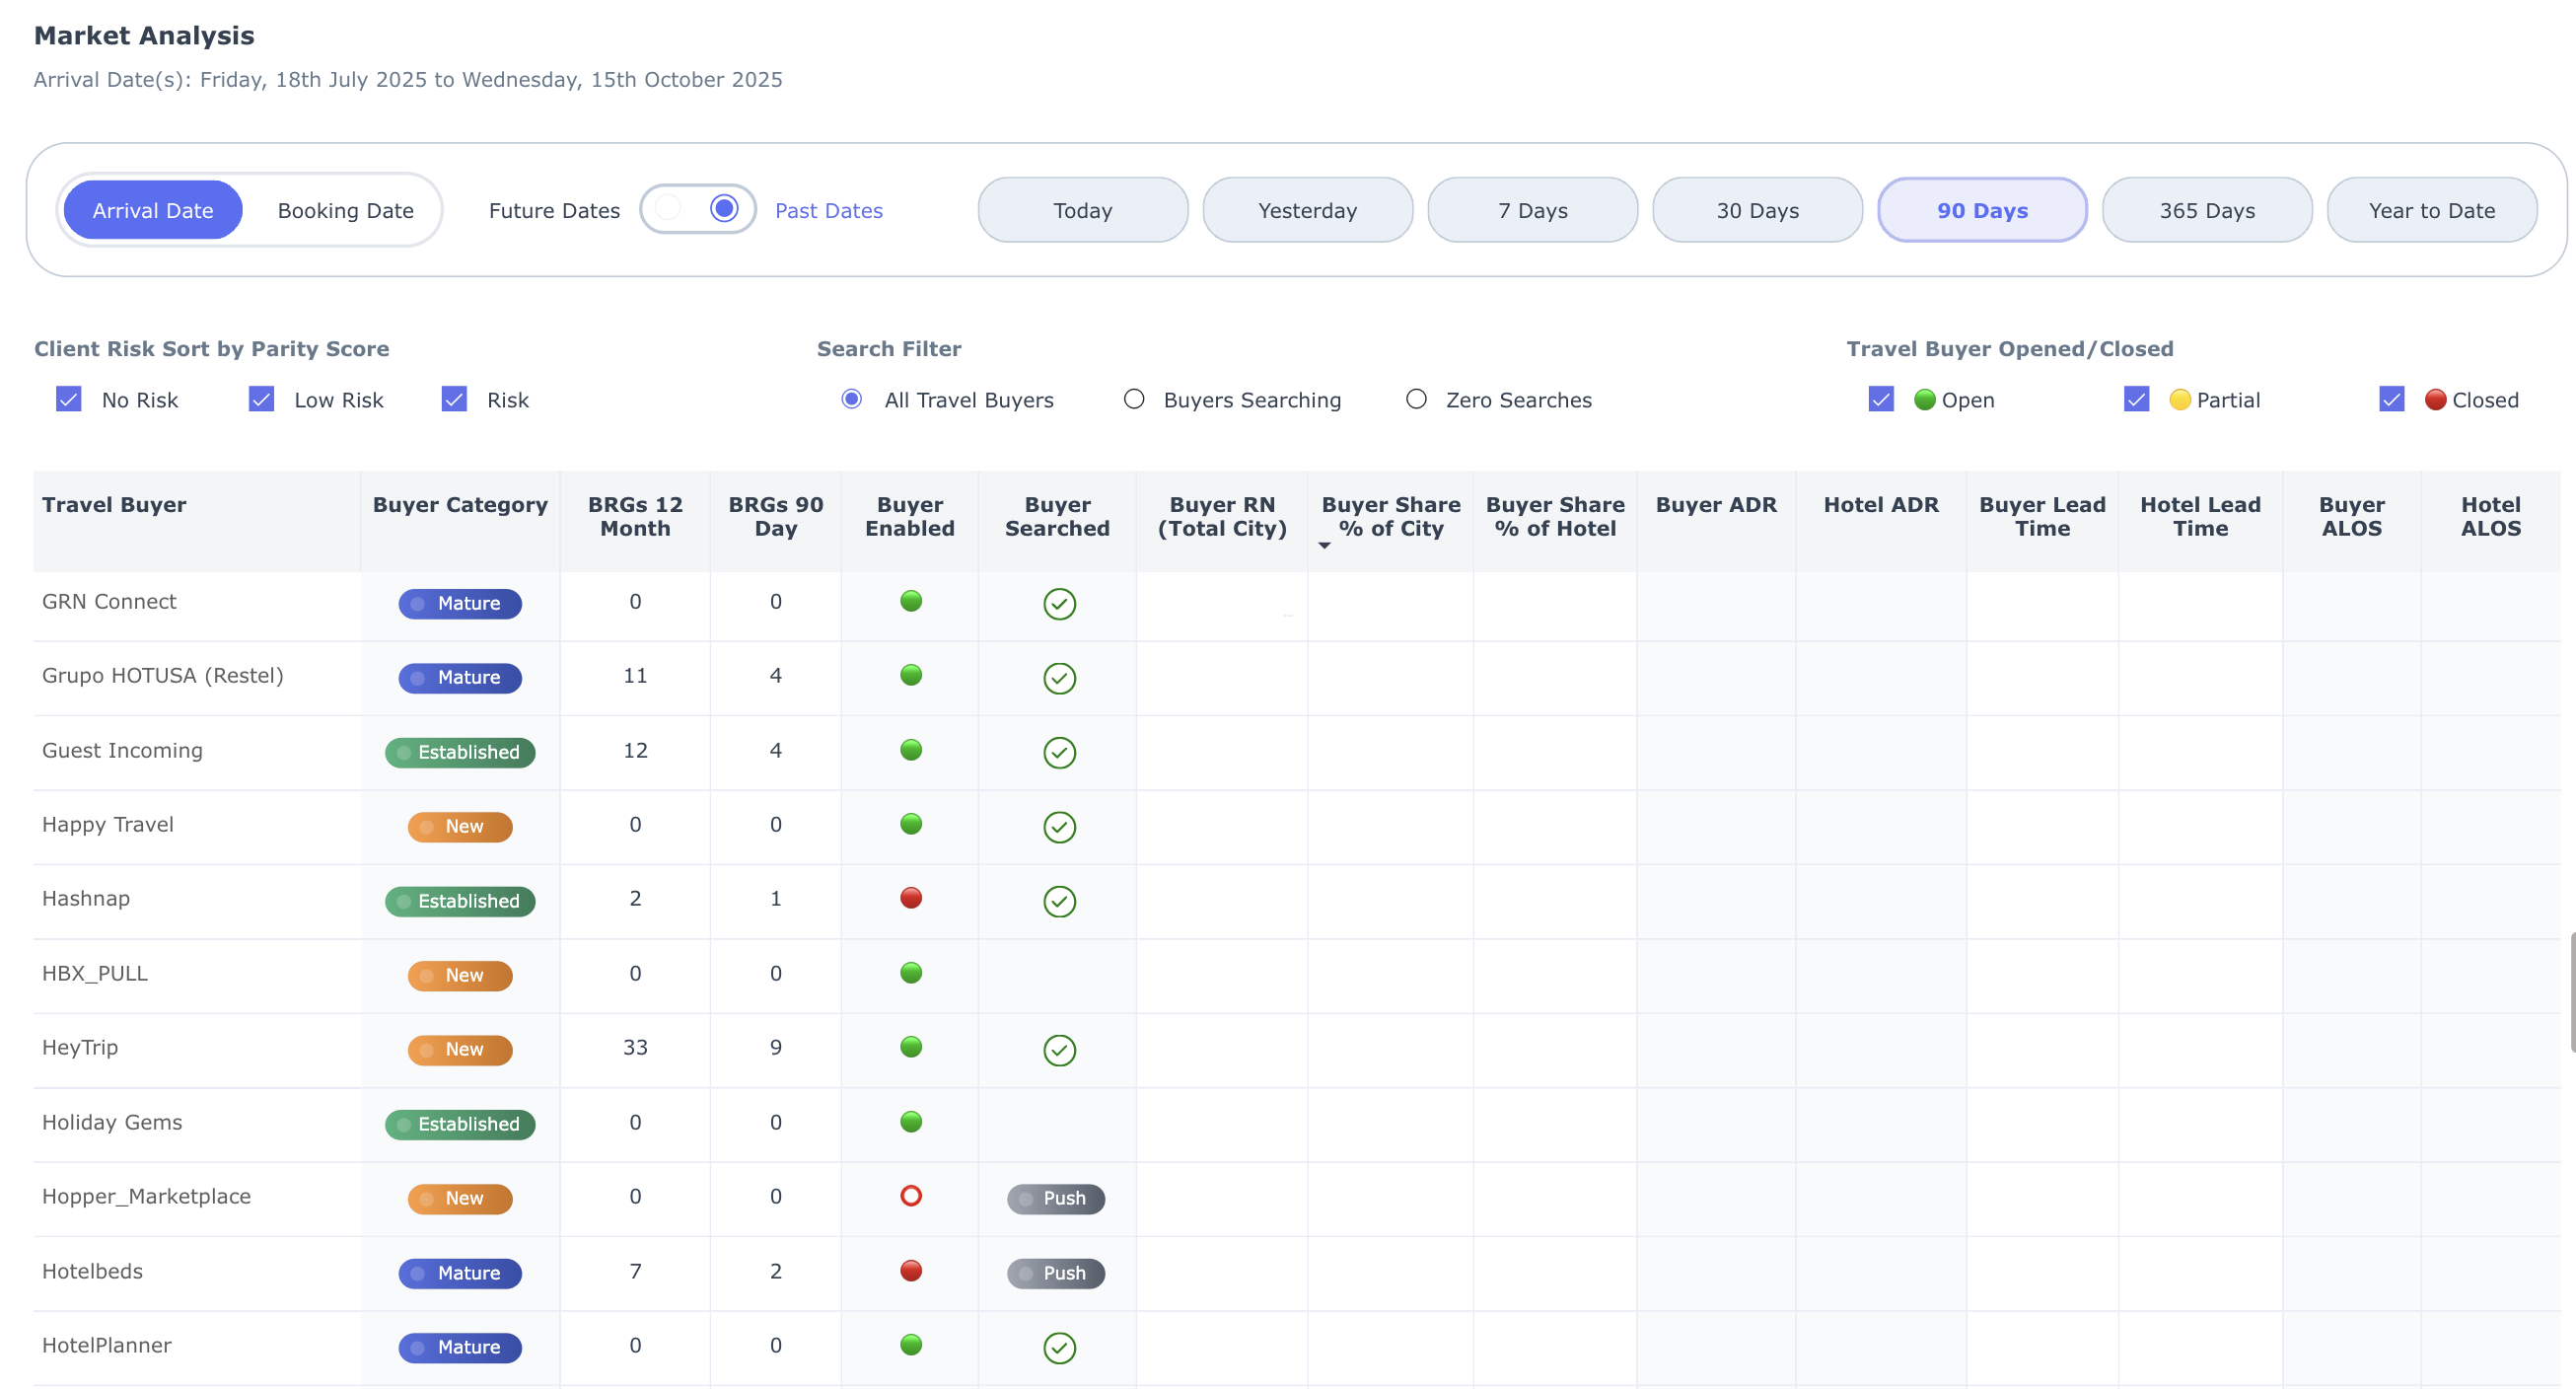The width and height of the screenshot is (2576, 1389).
Task: Click searched checkmark icon for HeyTrip
Action: 1059,1049
